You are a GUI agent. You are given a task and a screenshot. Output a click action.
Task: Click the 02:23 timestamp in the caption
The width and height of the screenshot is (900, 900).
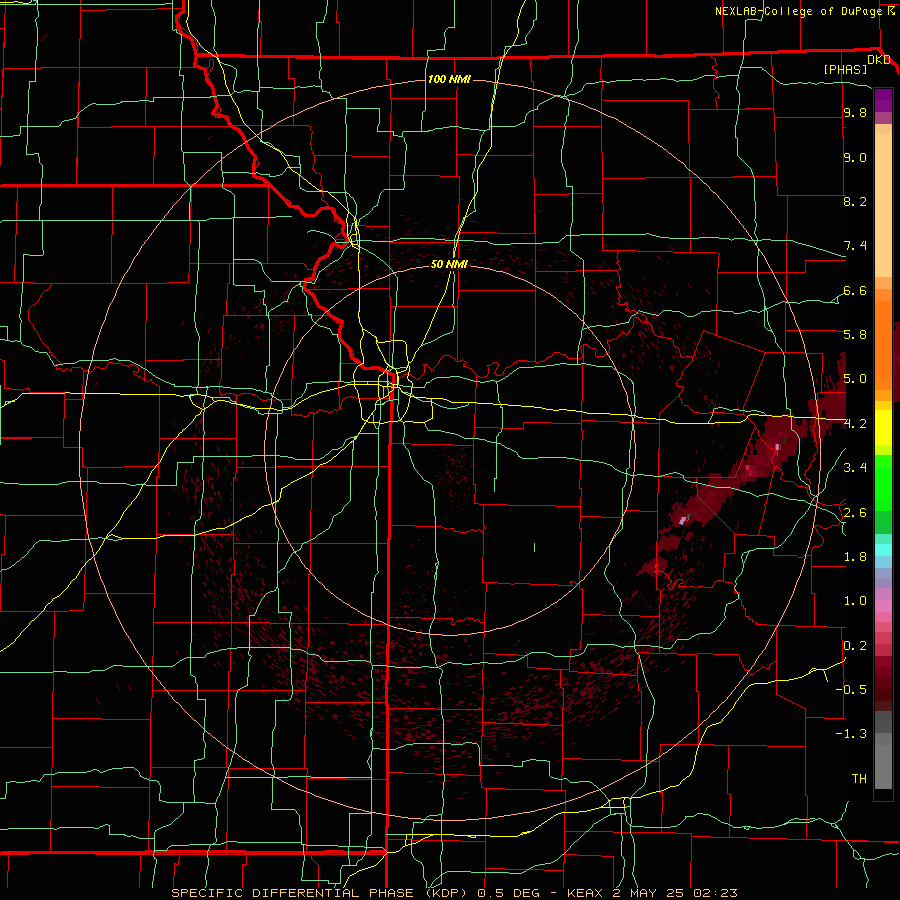(715, 893)
